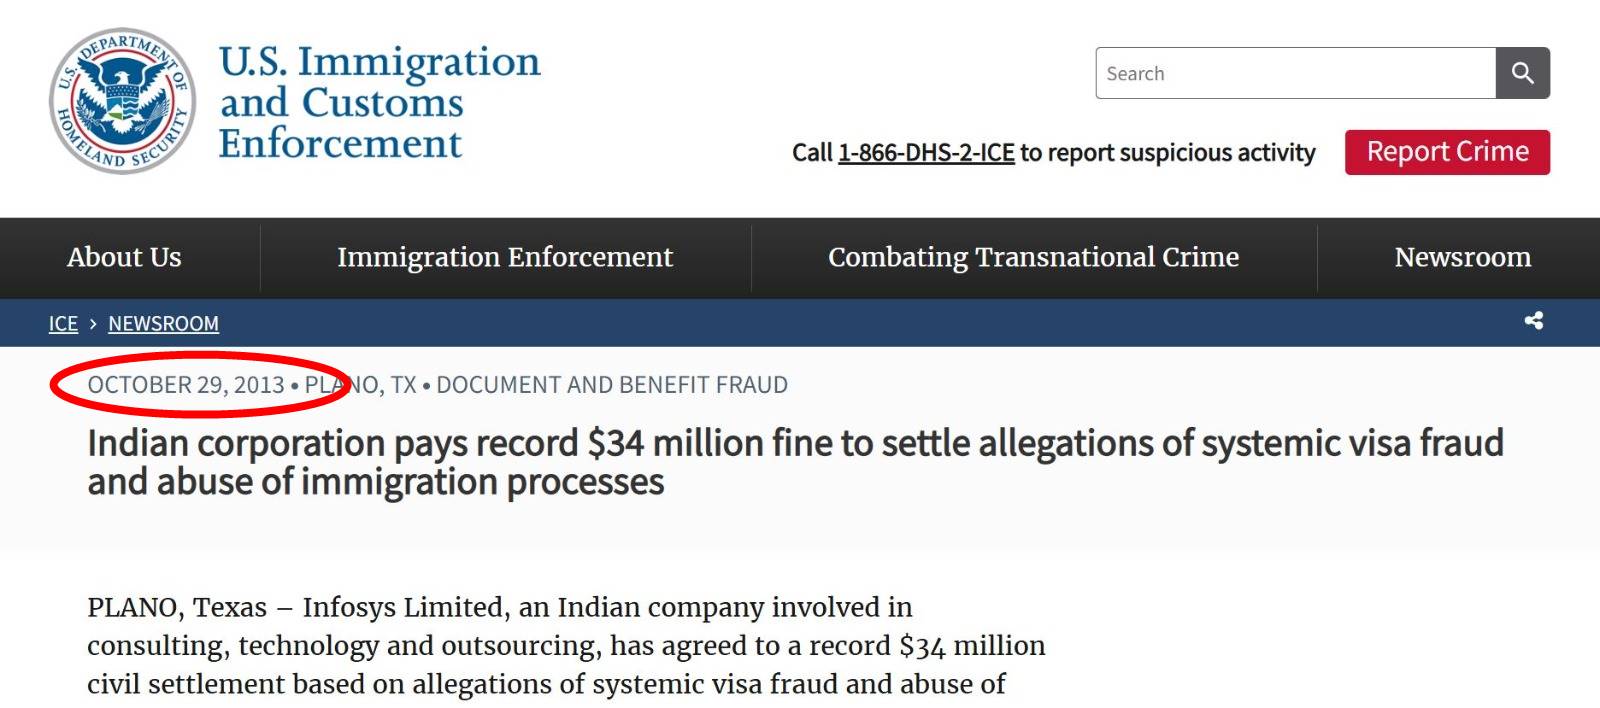Click the Document and Benefit Fraud category
1600x708 pixels.
click(x=612, y=385)
